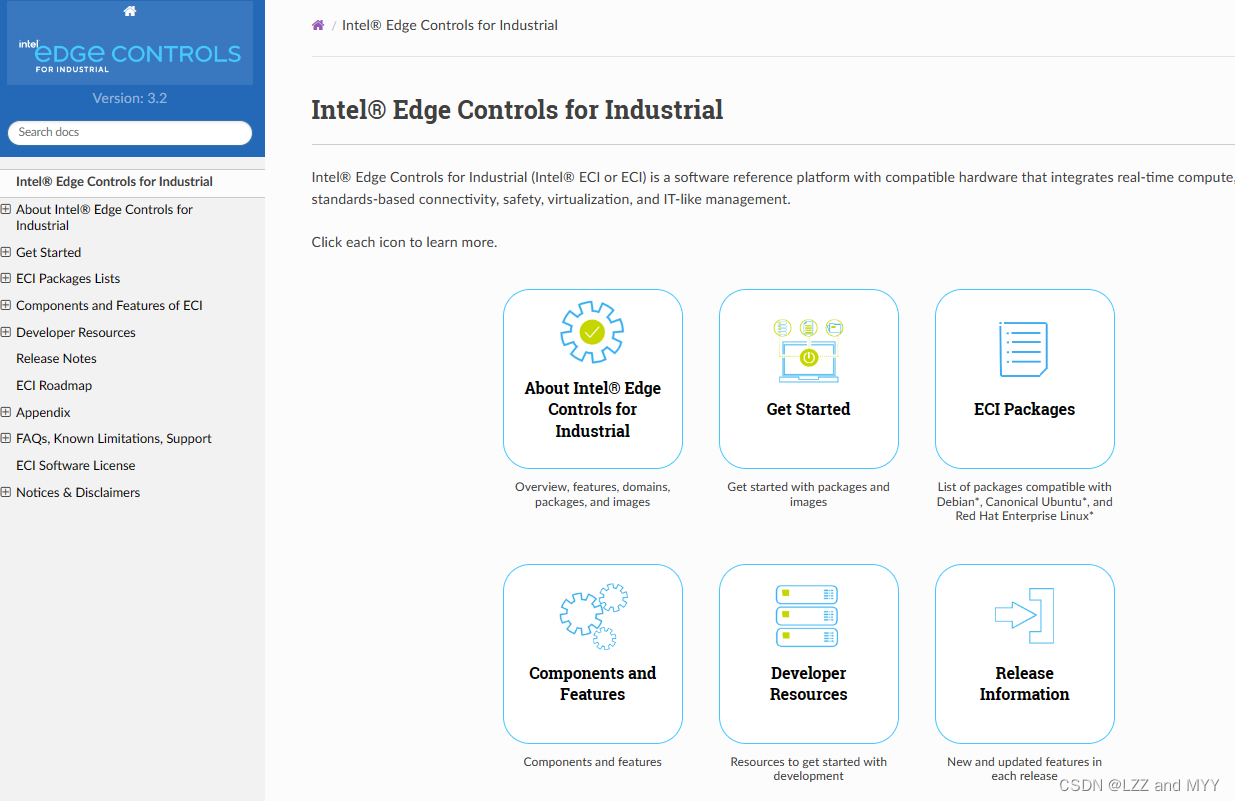1235x801 pixels.
Task: Focus the Search docs field
Action: (x=130, y=132)
